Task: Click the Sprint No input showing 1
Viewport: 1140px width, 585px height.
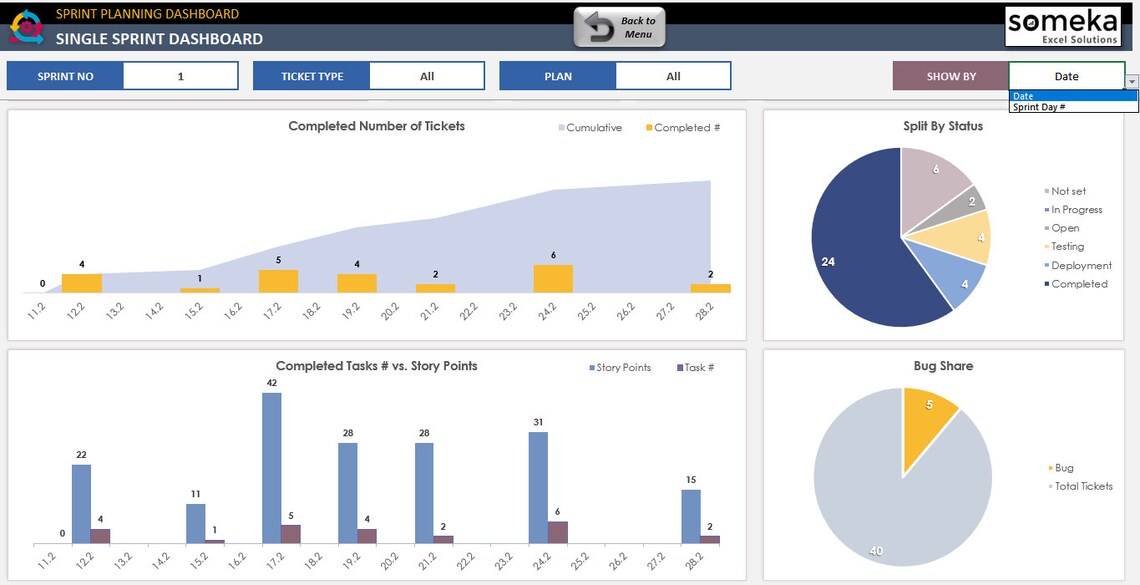Action: pos(180,75)
